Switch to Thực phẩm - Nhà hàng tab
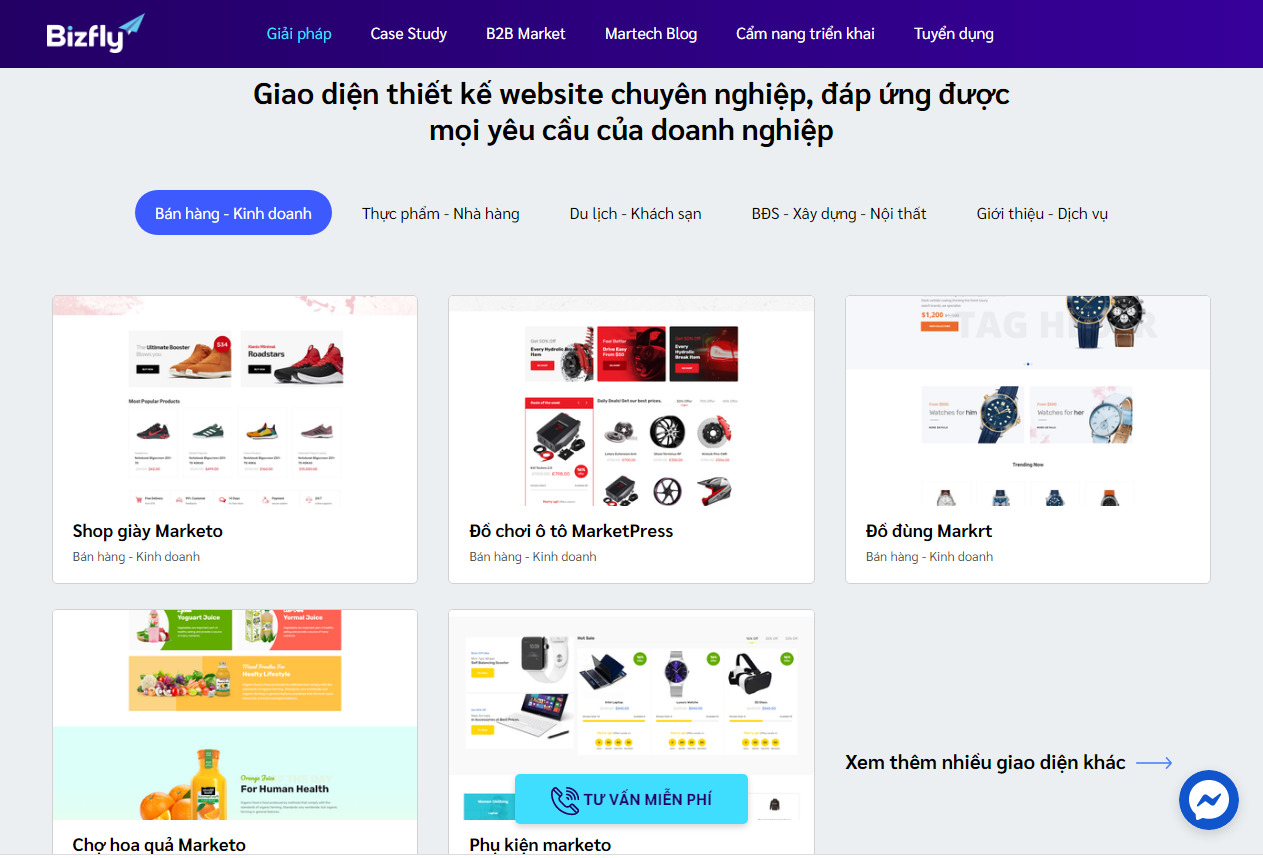The width and height of the screenshot is (1263, 858). tap(441, 213)
